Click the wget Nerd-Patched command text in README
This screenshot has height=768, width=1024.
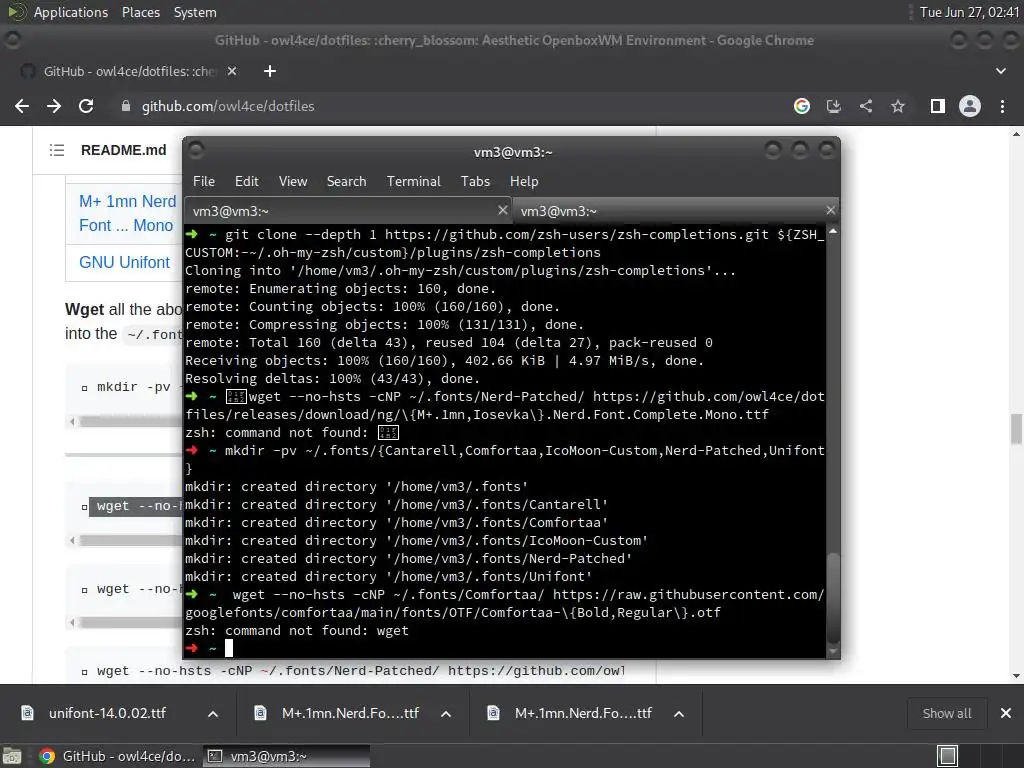(x=360, y=671)
